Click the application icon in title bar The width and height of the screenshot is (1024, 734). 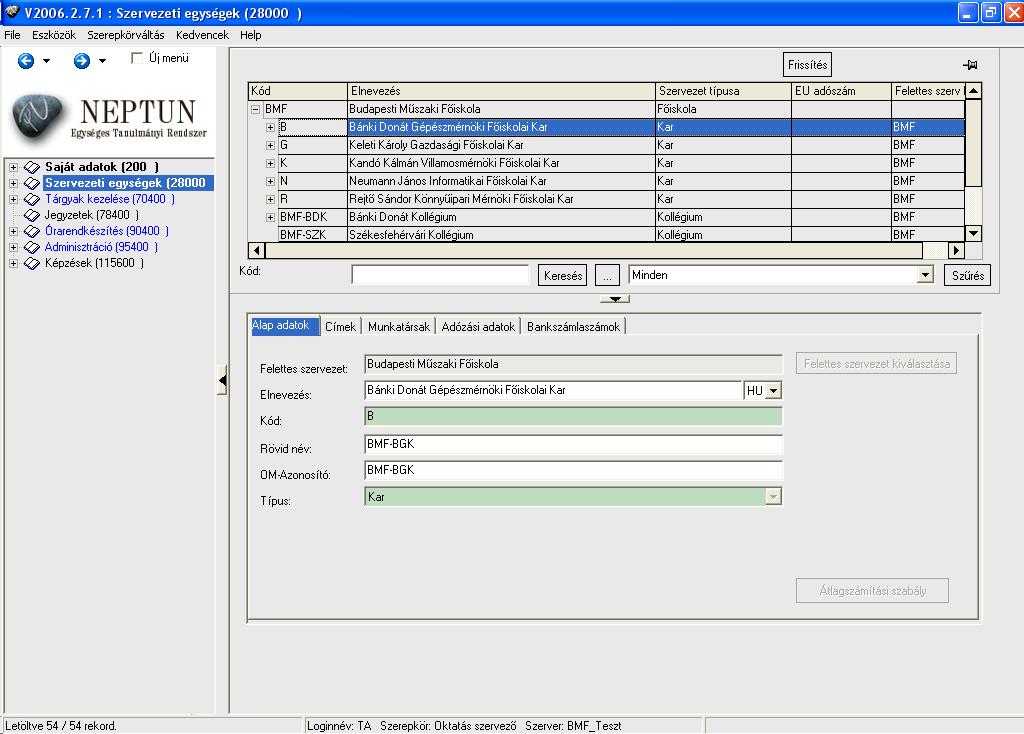click(12, 12)
